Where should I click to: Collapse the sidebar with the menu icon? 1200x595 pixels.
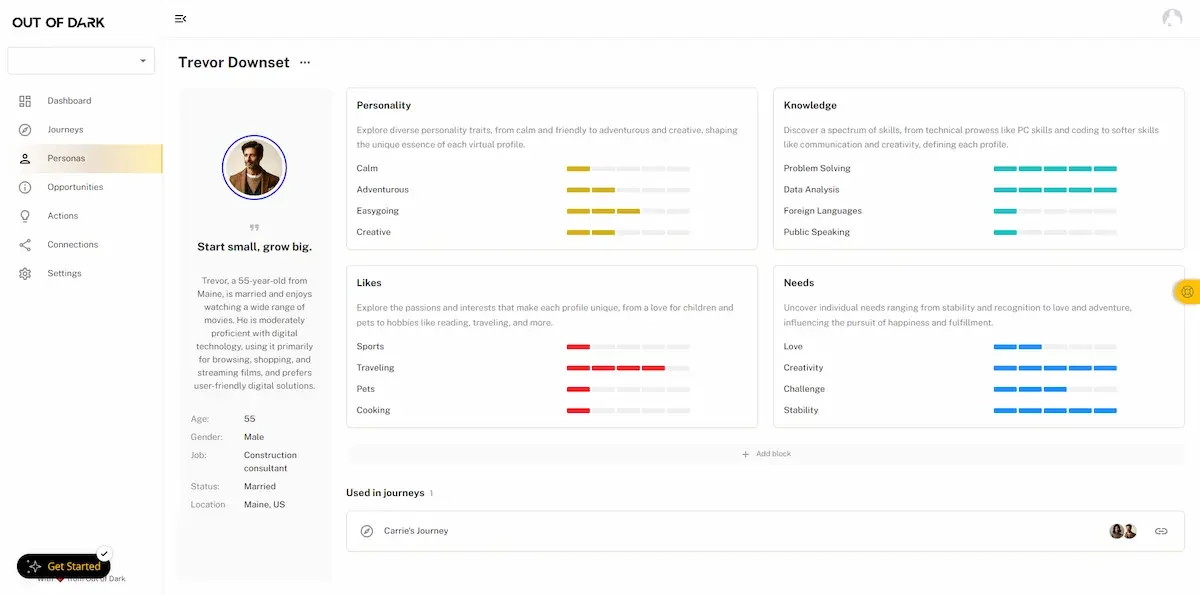coord(180,19)
